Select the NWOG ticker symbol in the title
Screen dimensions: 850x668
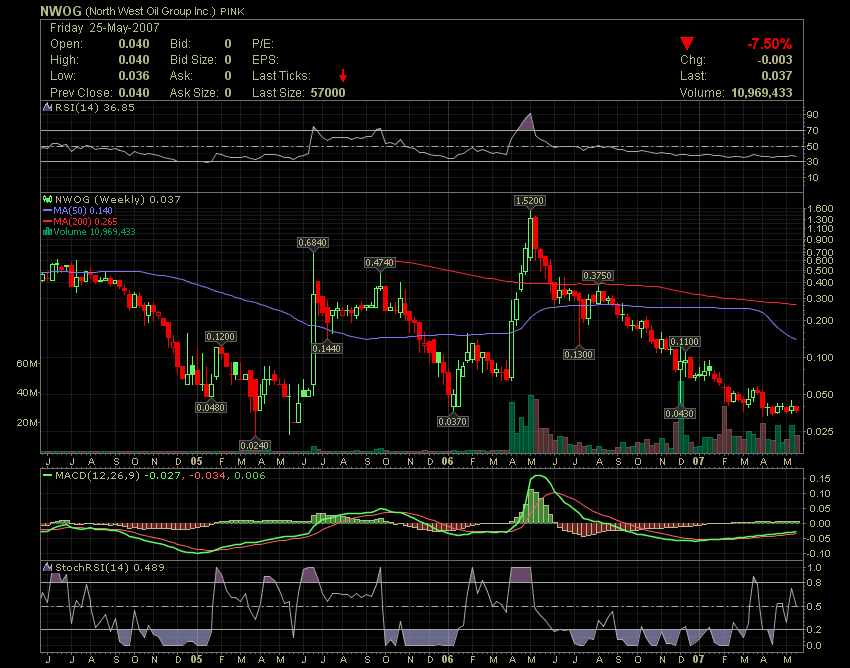[61, 11]
